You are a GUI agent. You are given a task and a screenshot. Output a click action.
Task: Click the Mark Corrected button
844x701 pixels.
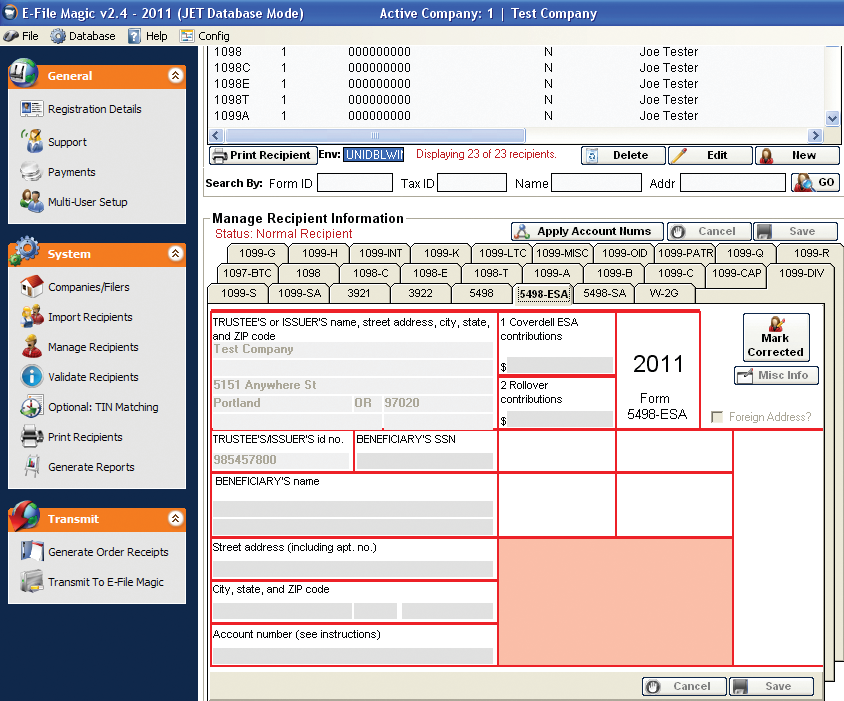pyautogui.click(x=775, y=337)
